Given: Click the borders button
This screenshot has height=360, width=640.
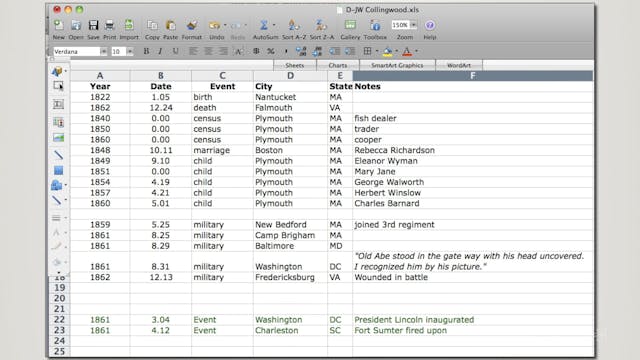Looking at the screenshot, I should (367, 51).
